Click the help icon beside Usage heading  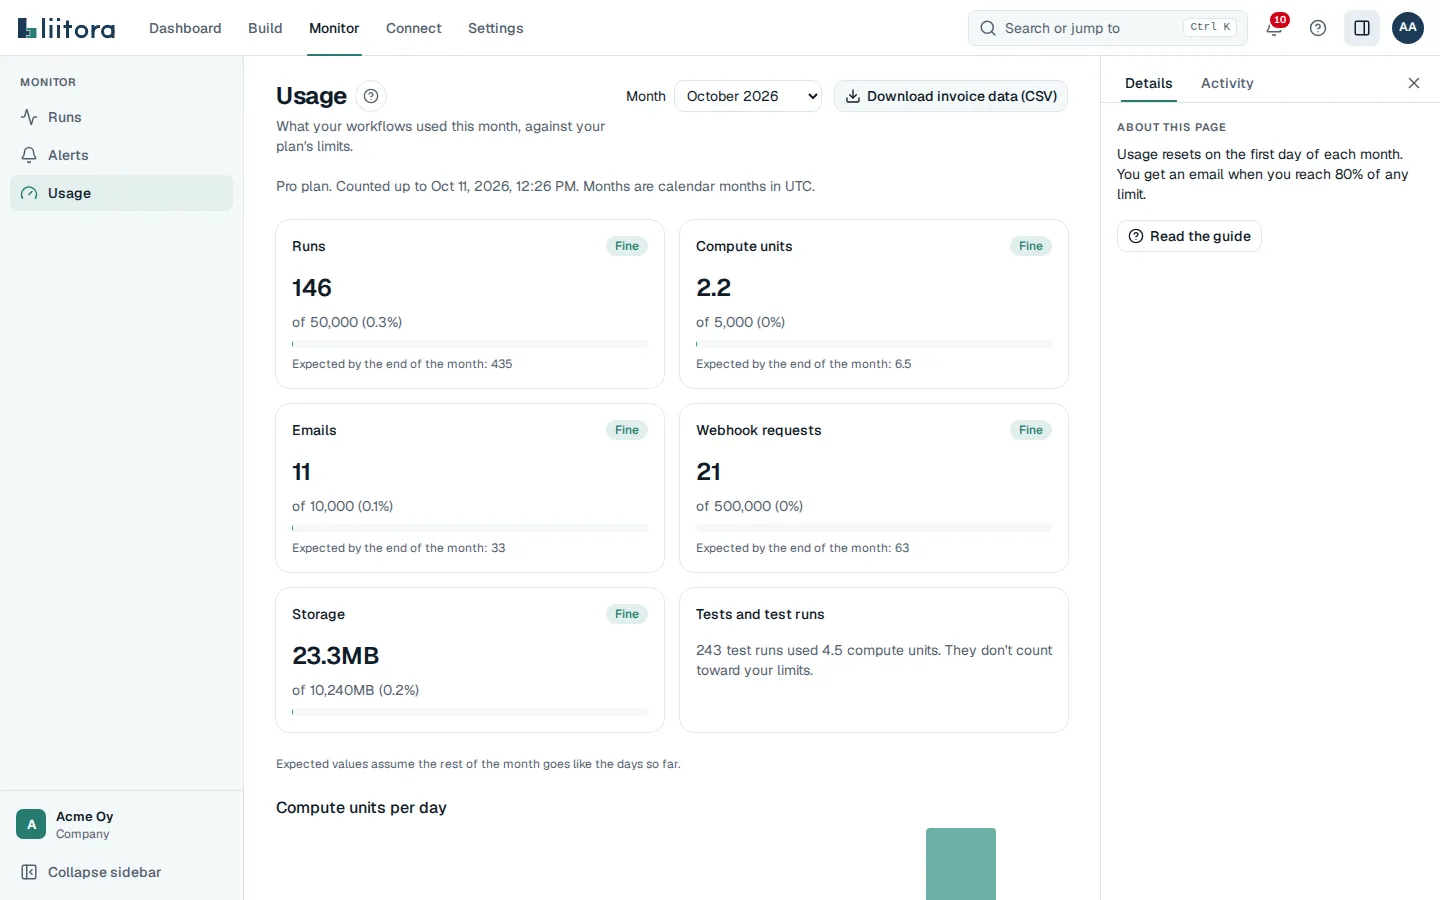point(371,96)
